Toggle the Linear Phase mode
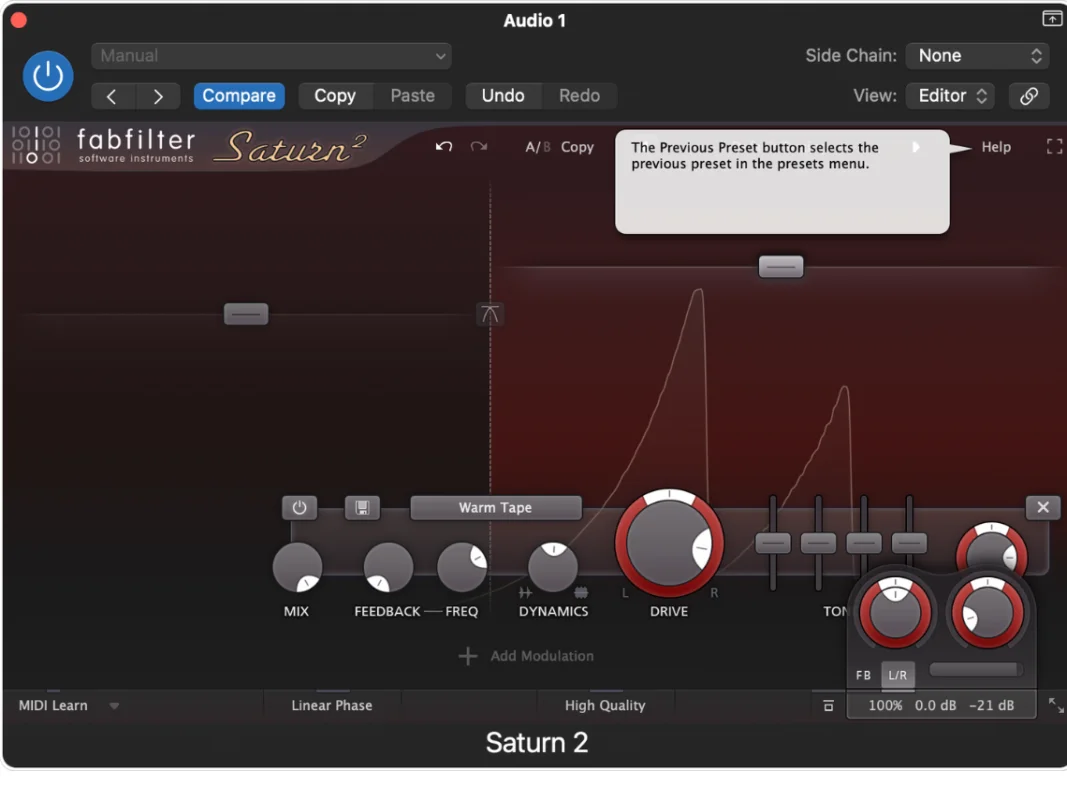 pos(332,705)
